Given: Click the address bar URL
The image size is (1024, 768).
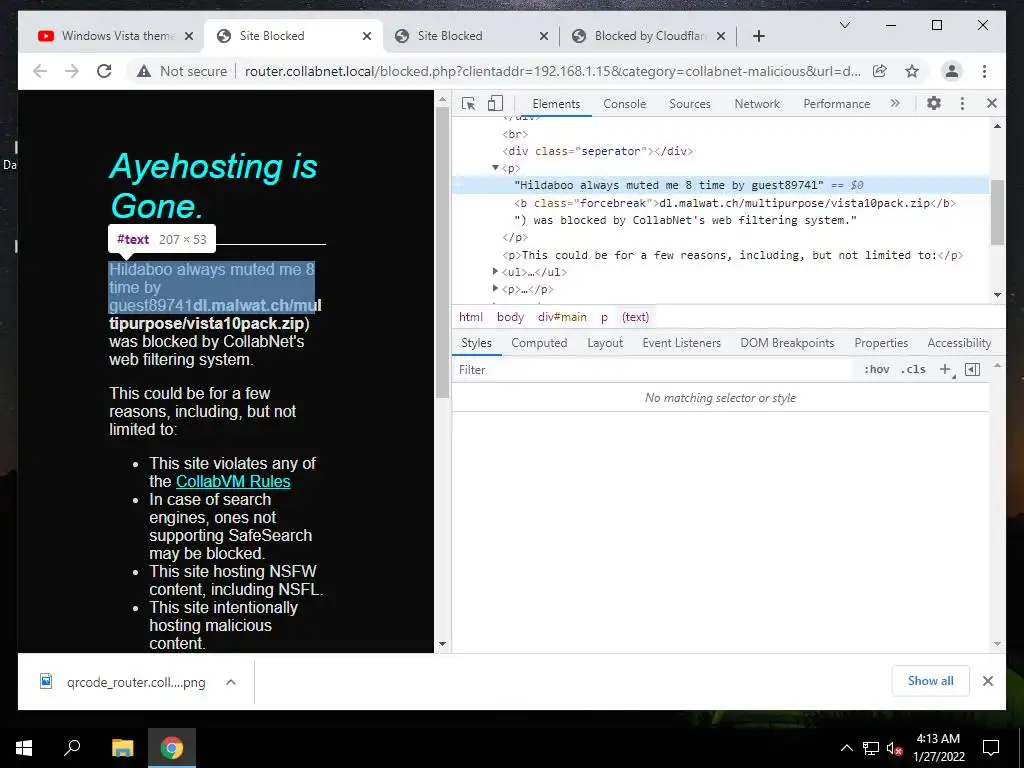Looking at the screenshot, I should point(552,71).
